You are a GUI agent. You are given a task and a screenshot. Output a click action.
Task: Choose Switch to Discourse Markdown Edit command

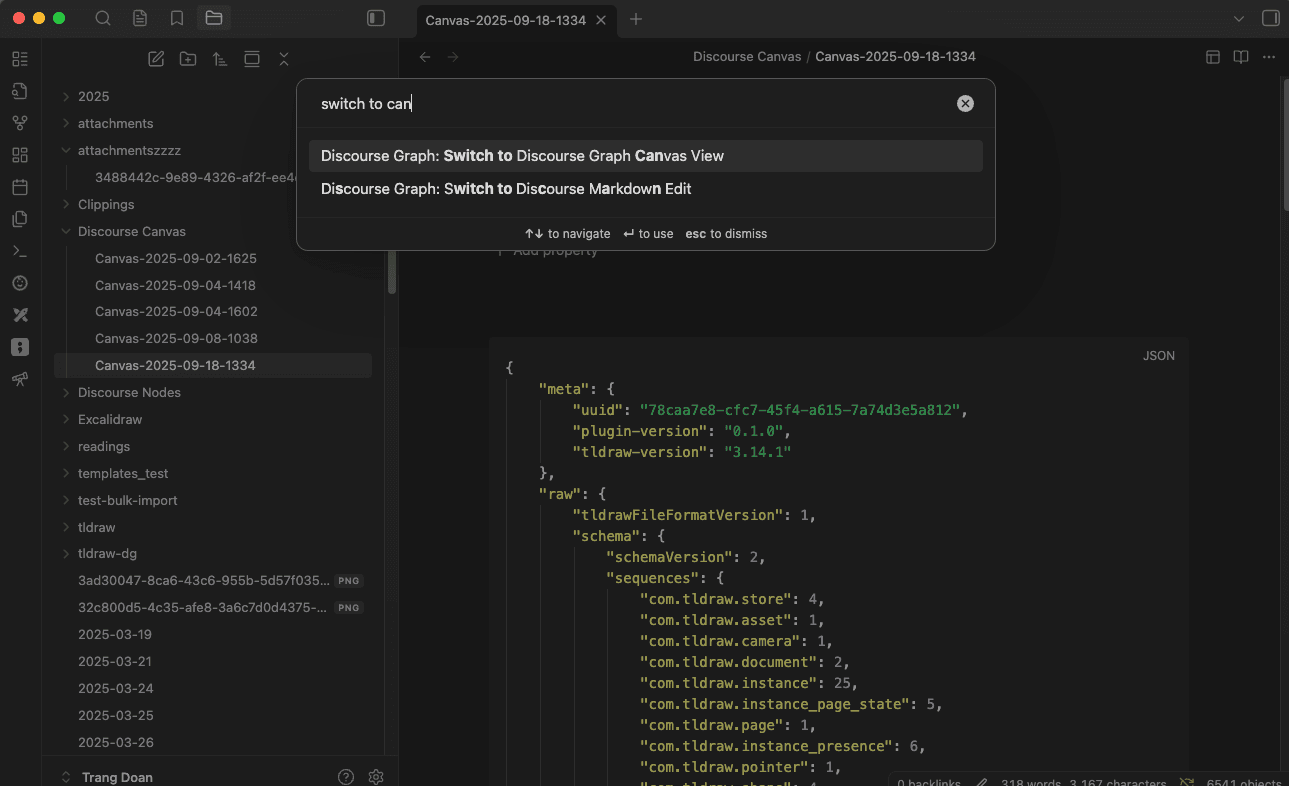pos(505,190)
